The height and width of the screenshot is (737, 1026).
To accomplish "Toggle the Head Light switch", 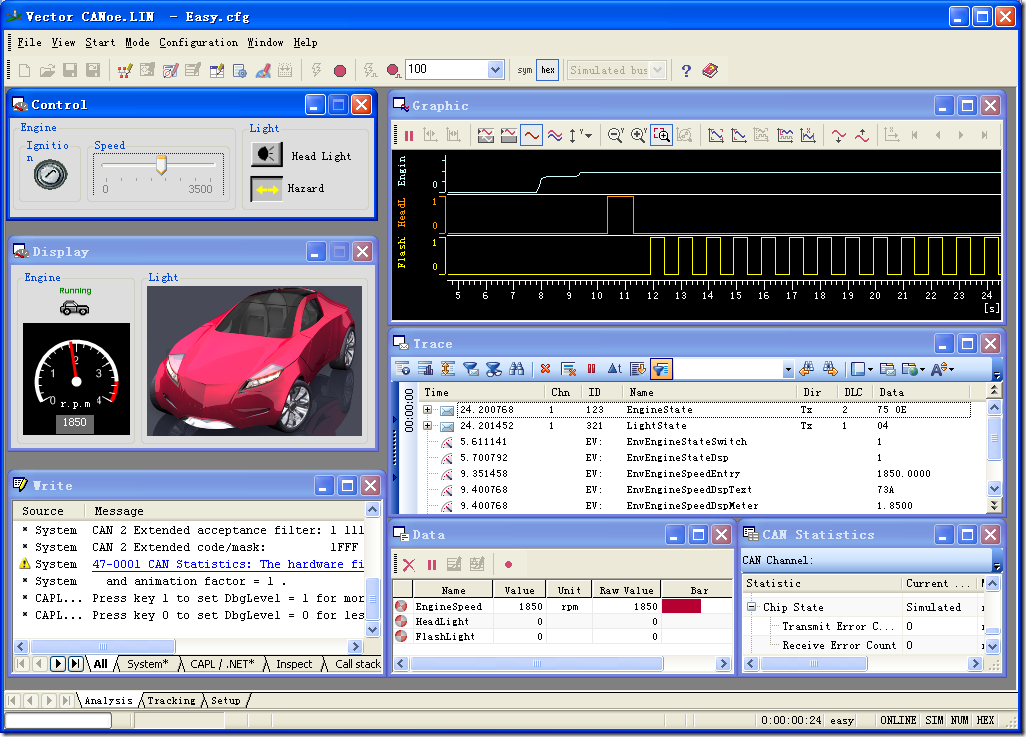I will click(x=266, y=155).
